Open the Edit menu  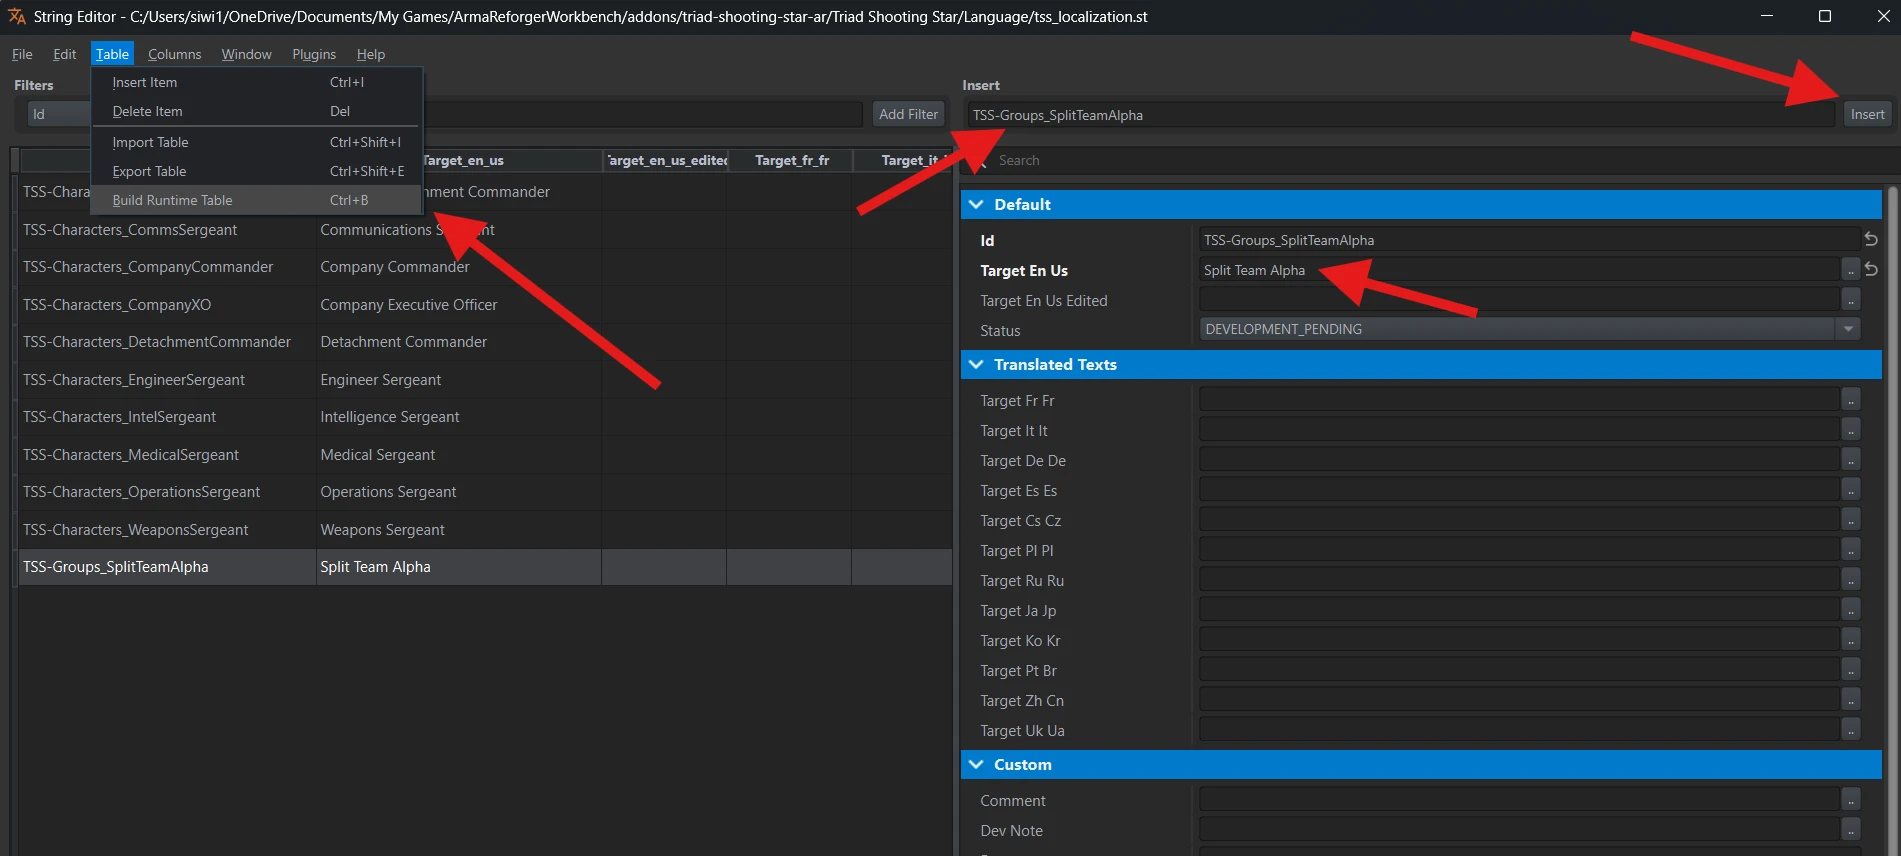[64, 54]
